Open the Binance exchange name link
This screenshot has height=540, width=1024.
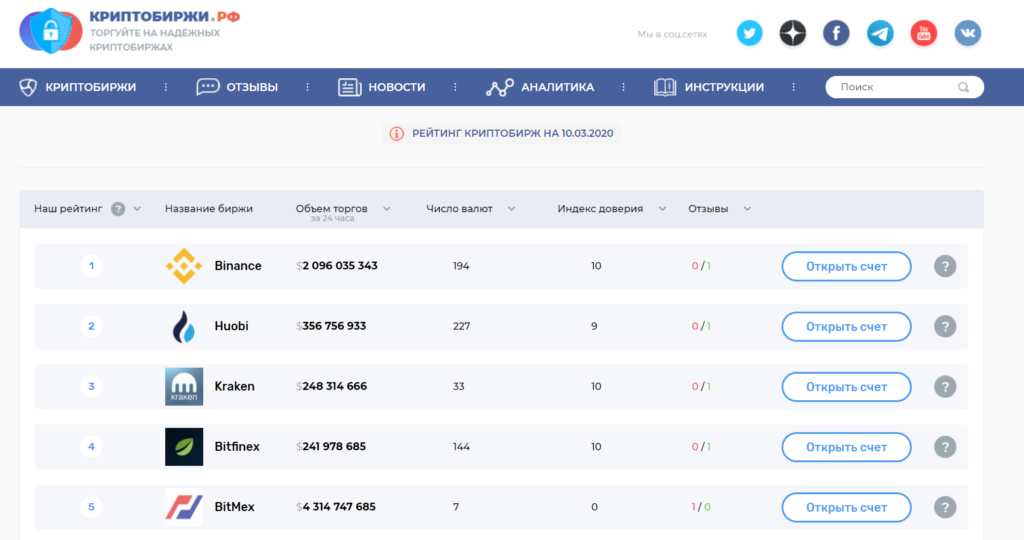click(238, 266)
